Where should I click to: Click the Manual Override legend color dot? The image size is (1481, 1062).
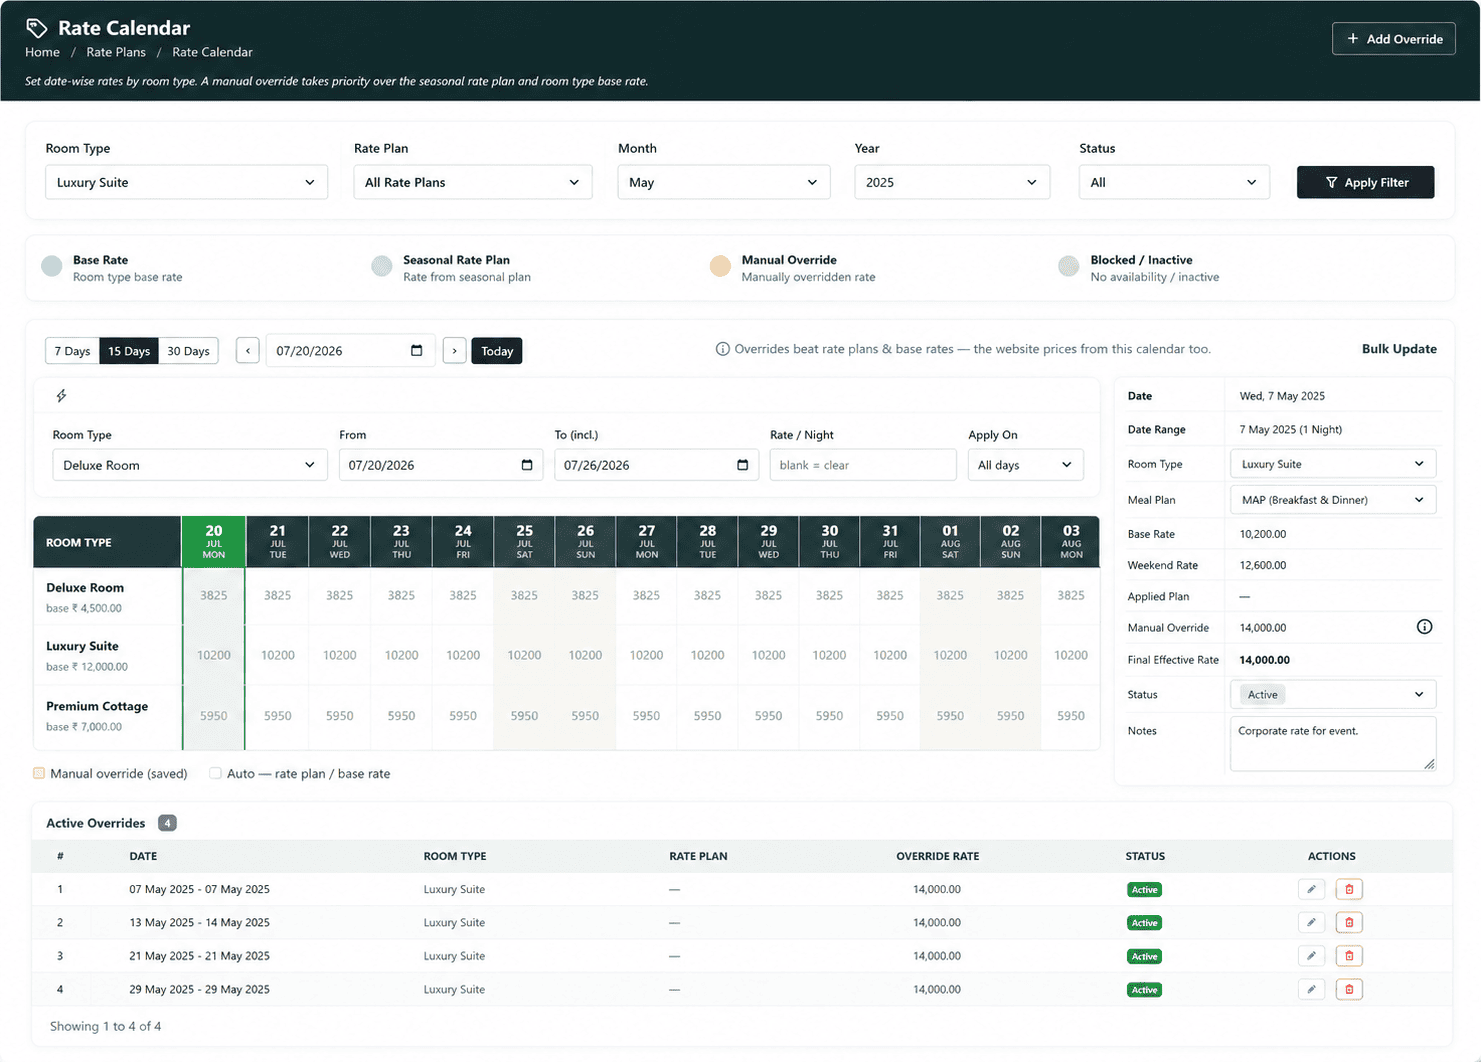click(x=720, y=266)
